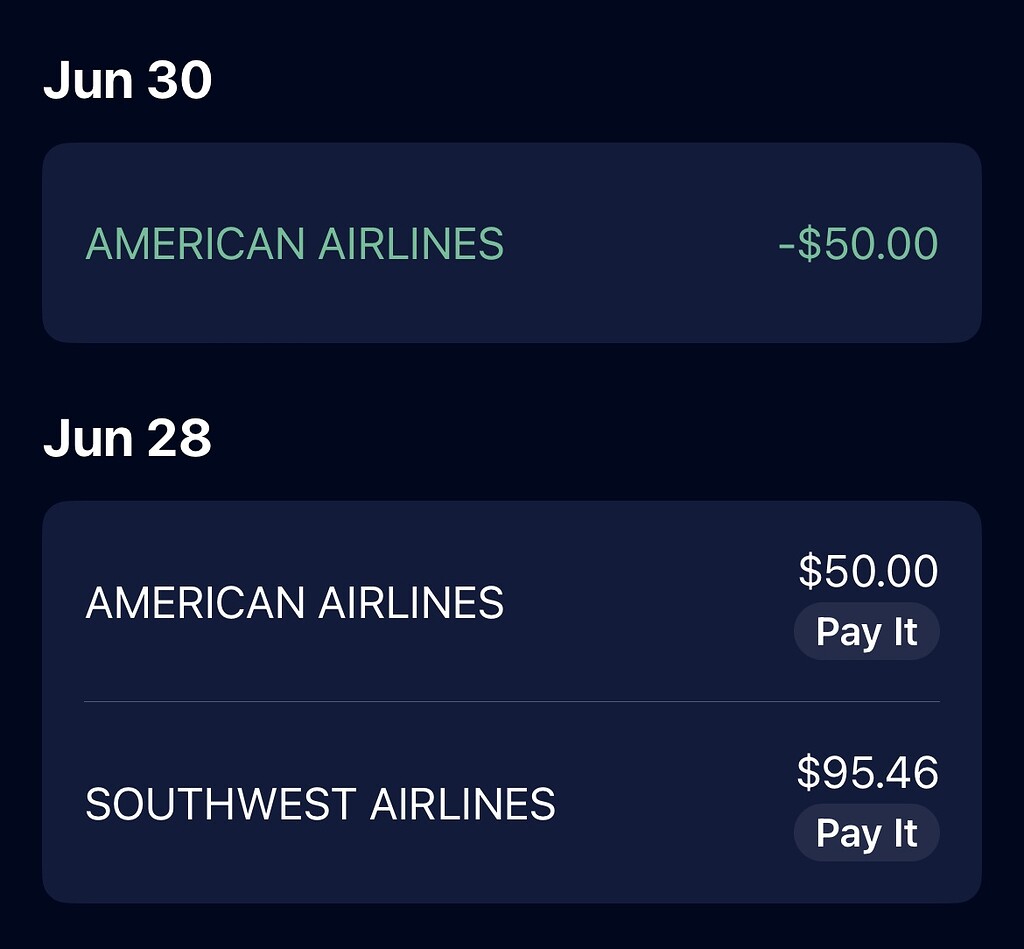The width and height of the screenshot is (1024, 949).
Task: Tap the Pay It button for Southwest Airlines
Action: [x=866, y=832]
